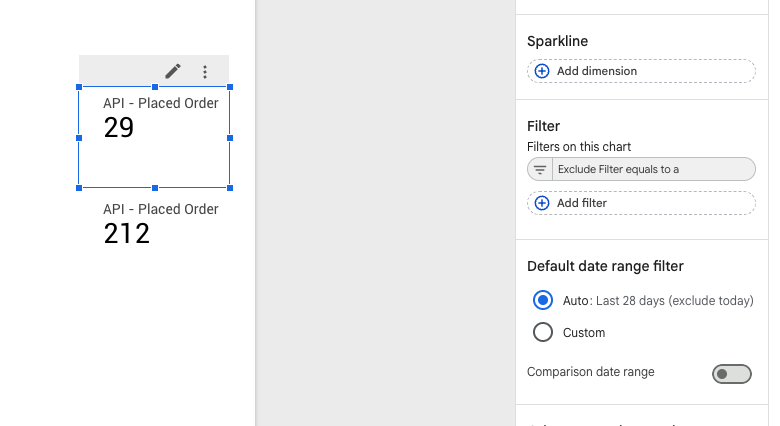The height and width of the screenshot is (426, 780).
Task: Enable the Comparison date range toggle
Action: click(x=731, y=373)
